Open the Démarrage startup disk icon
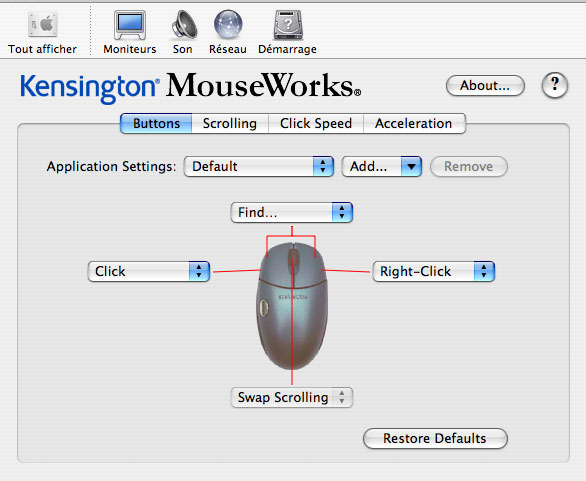This screenshot has height=481, width=586. [x=287, y=33]
